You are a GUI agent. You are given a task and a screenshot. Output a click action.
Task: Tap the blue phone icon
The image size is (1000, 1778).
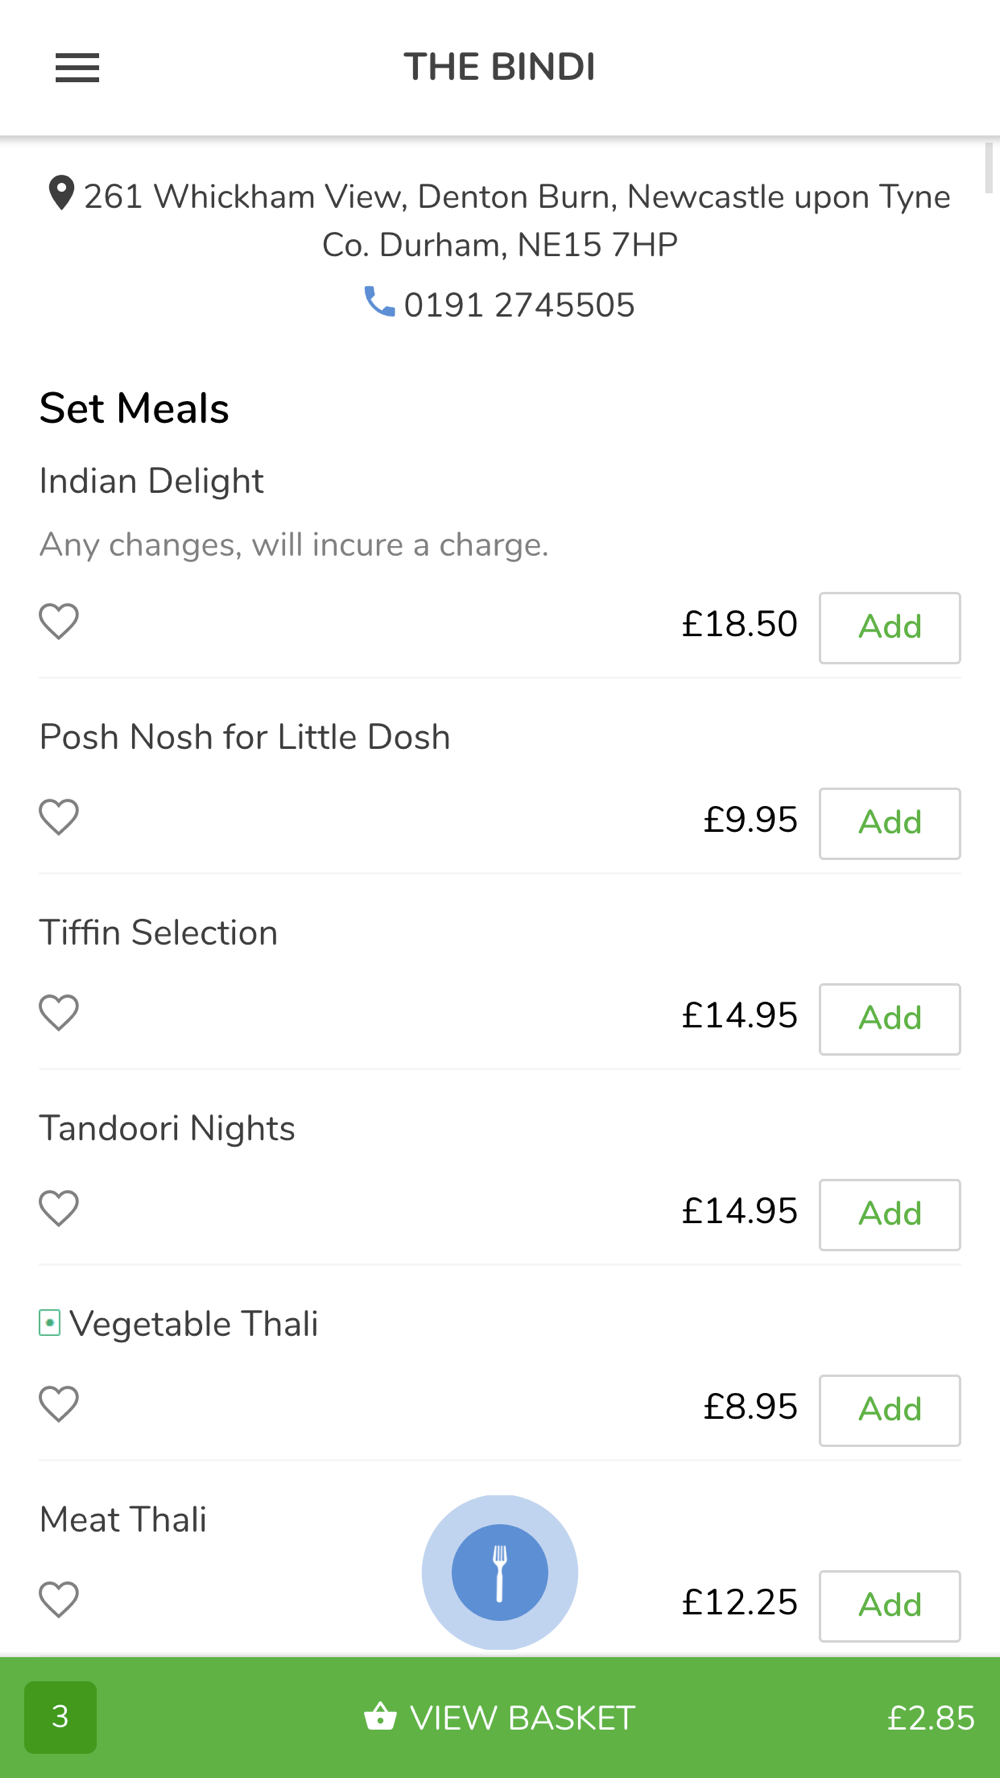(379, 301)
